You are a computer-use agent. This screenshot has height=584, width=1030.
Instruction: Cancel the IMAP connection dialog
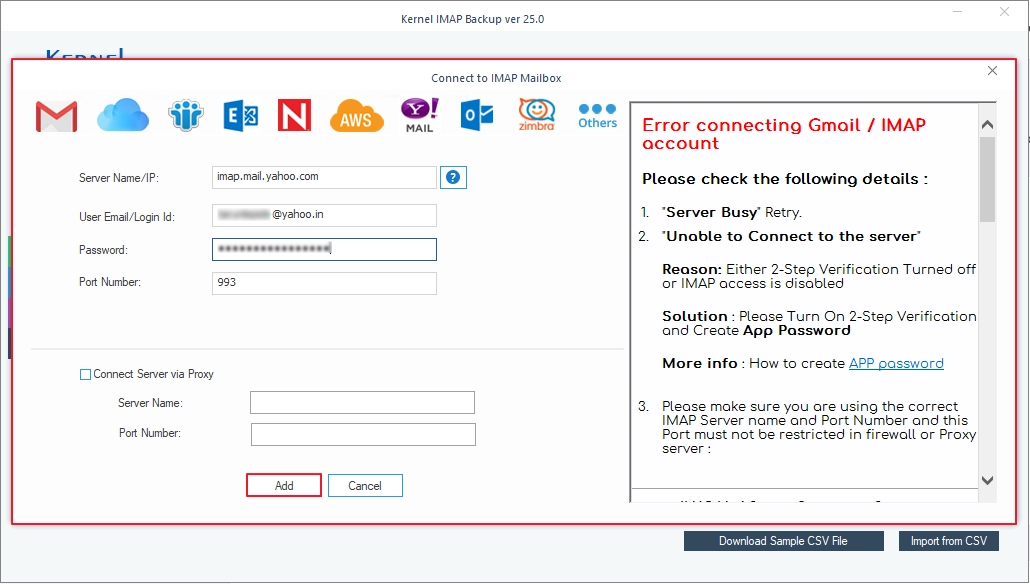365,485
